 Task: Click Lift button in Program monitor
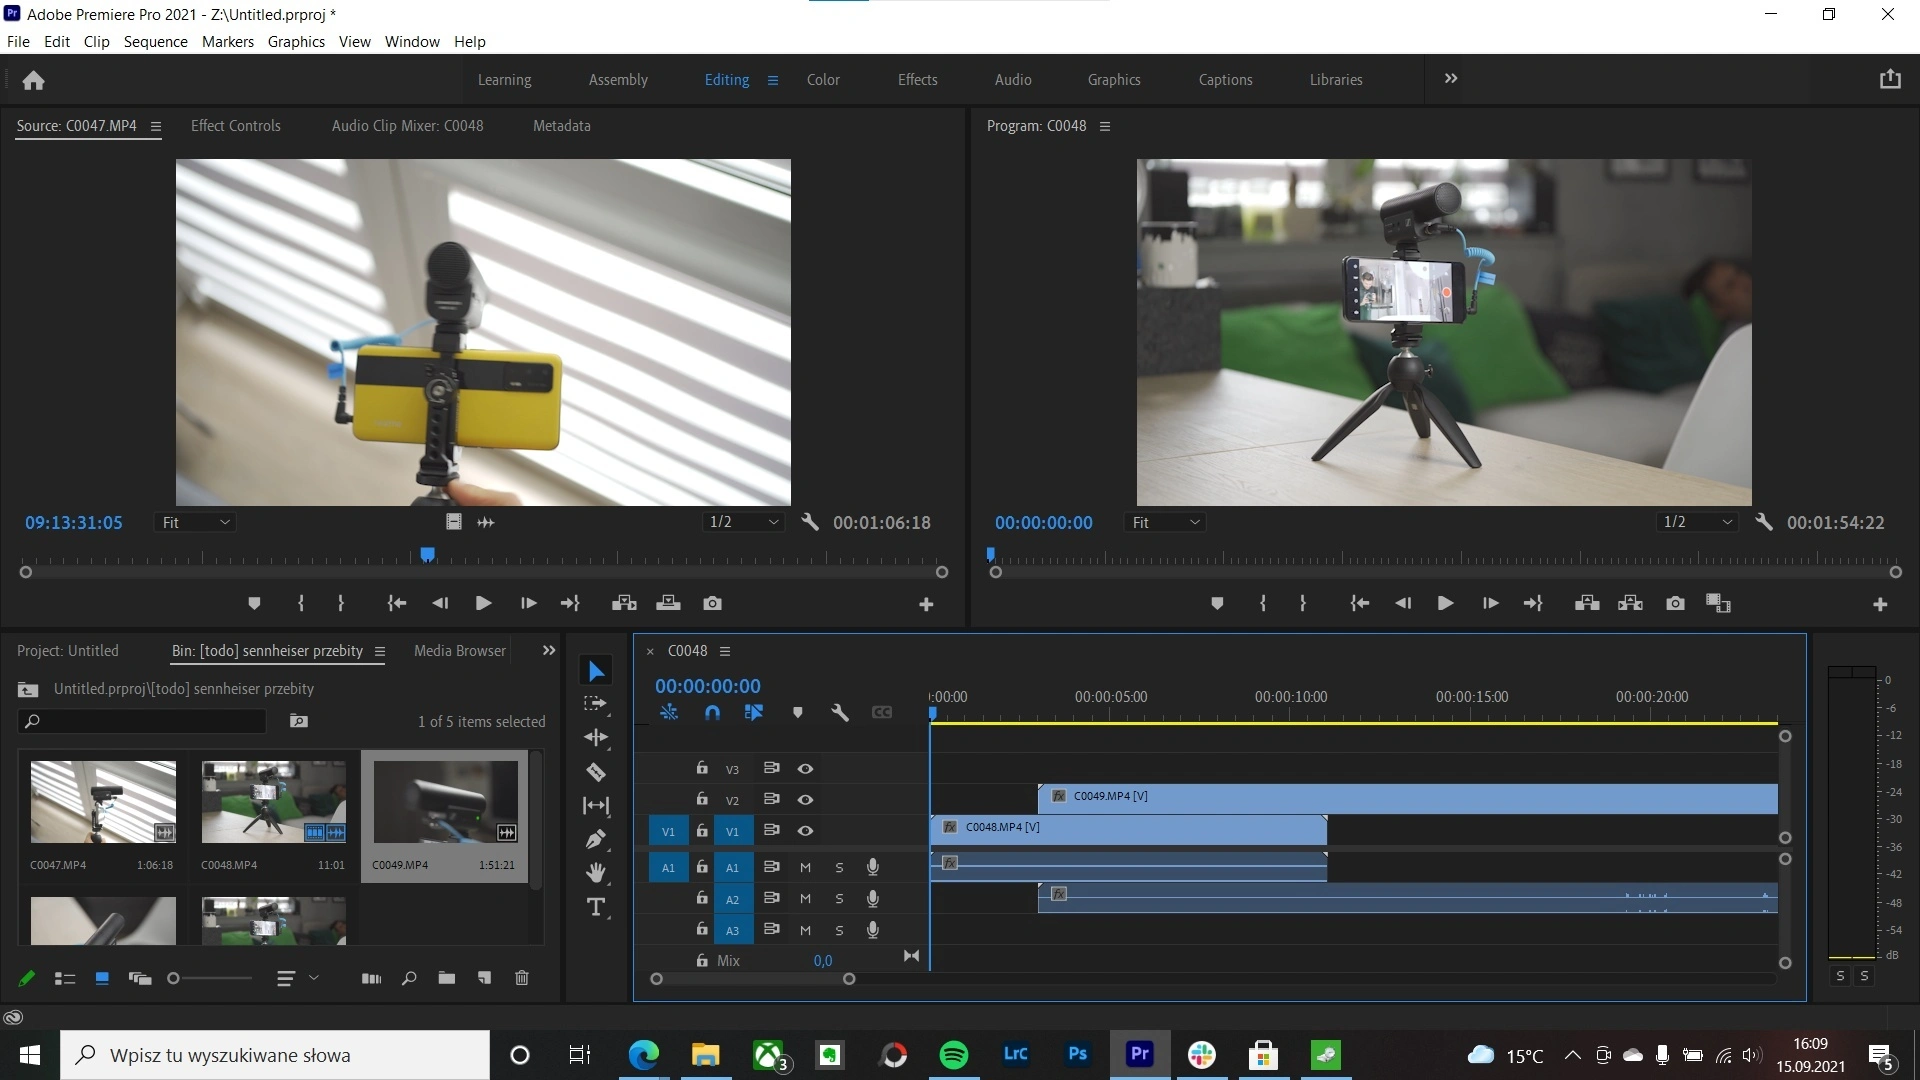(x=1587, y=603)
